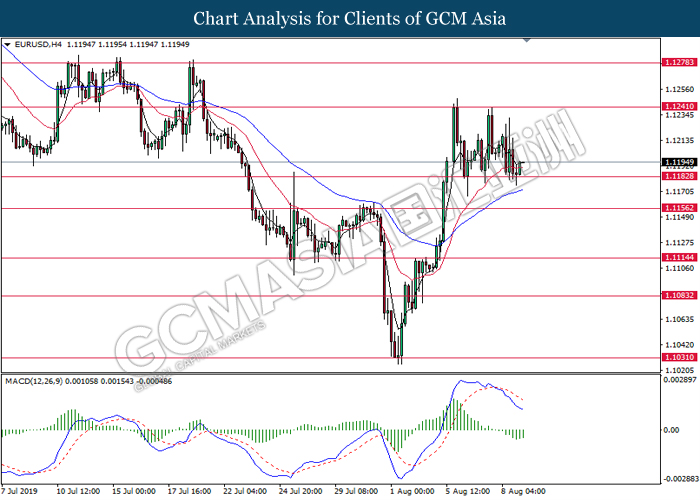Click the 1.12135 price axis value
Screen dimensions: 700x500
click(680, 141)
